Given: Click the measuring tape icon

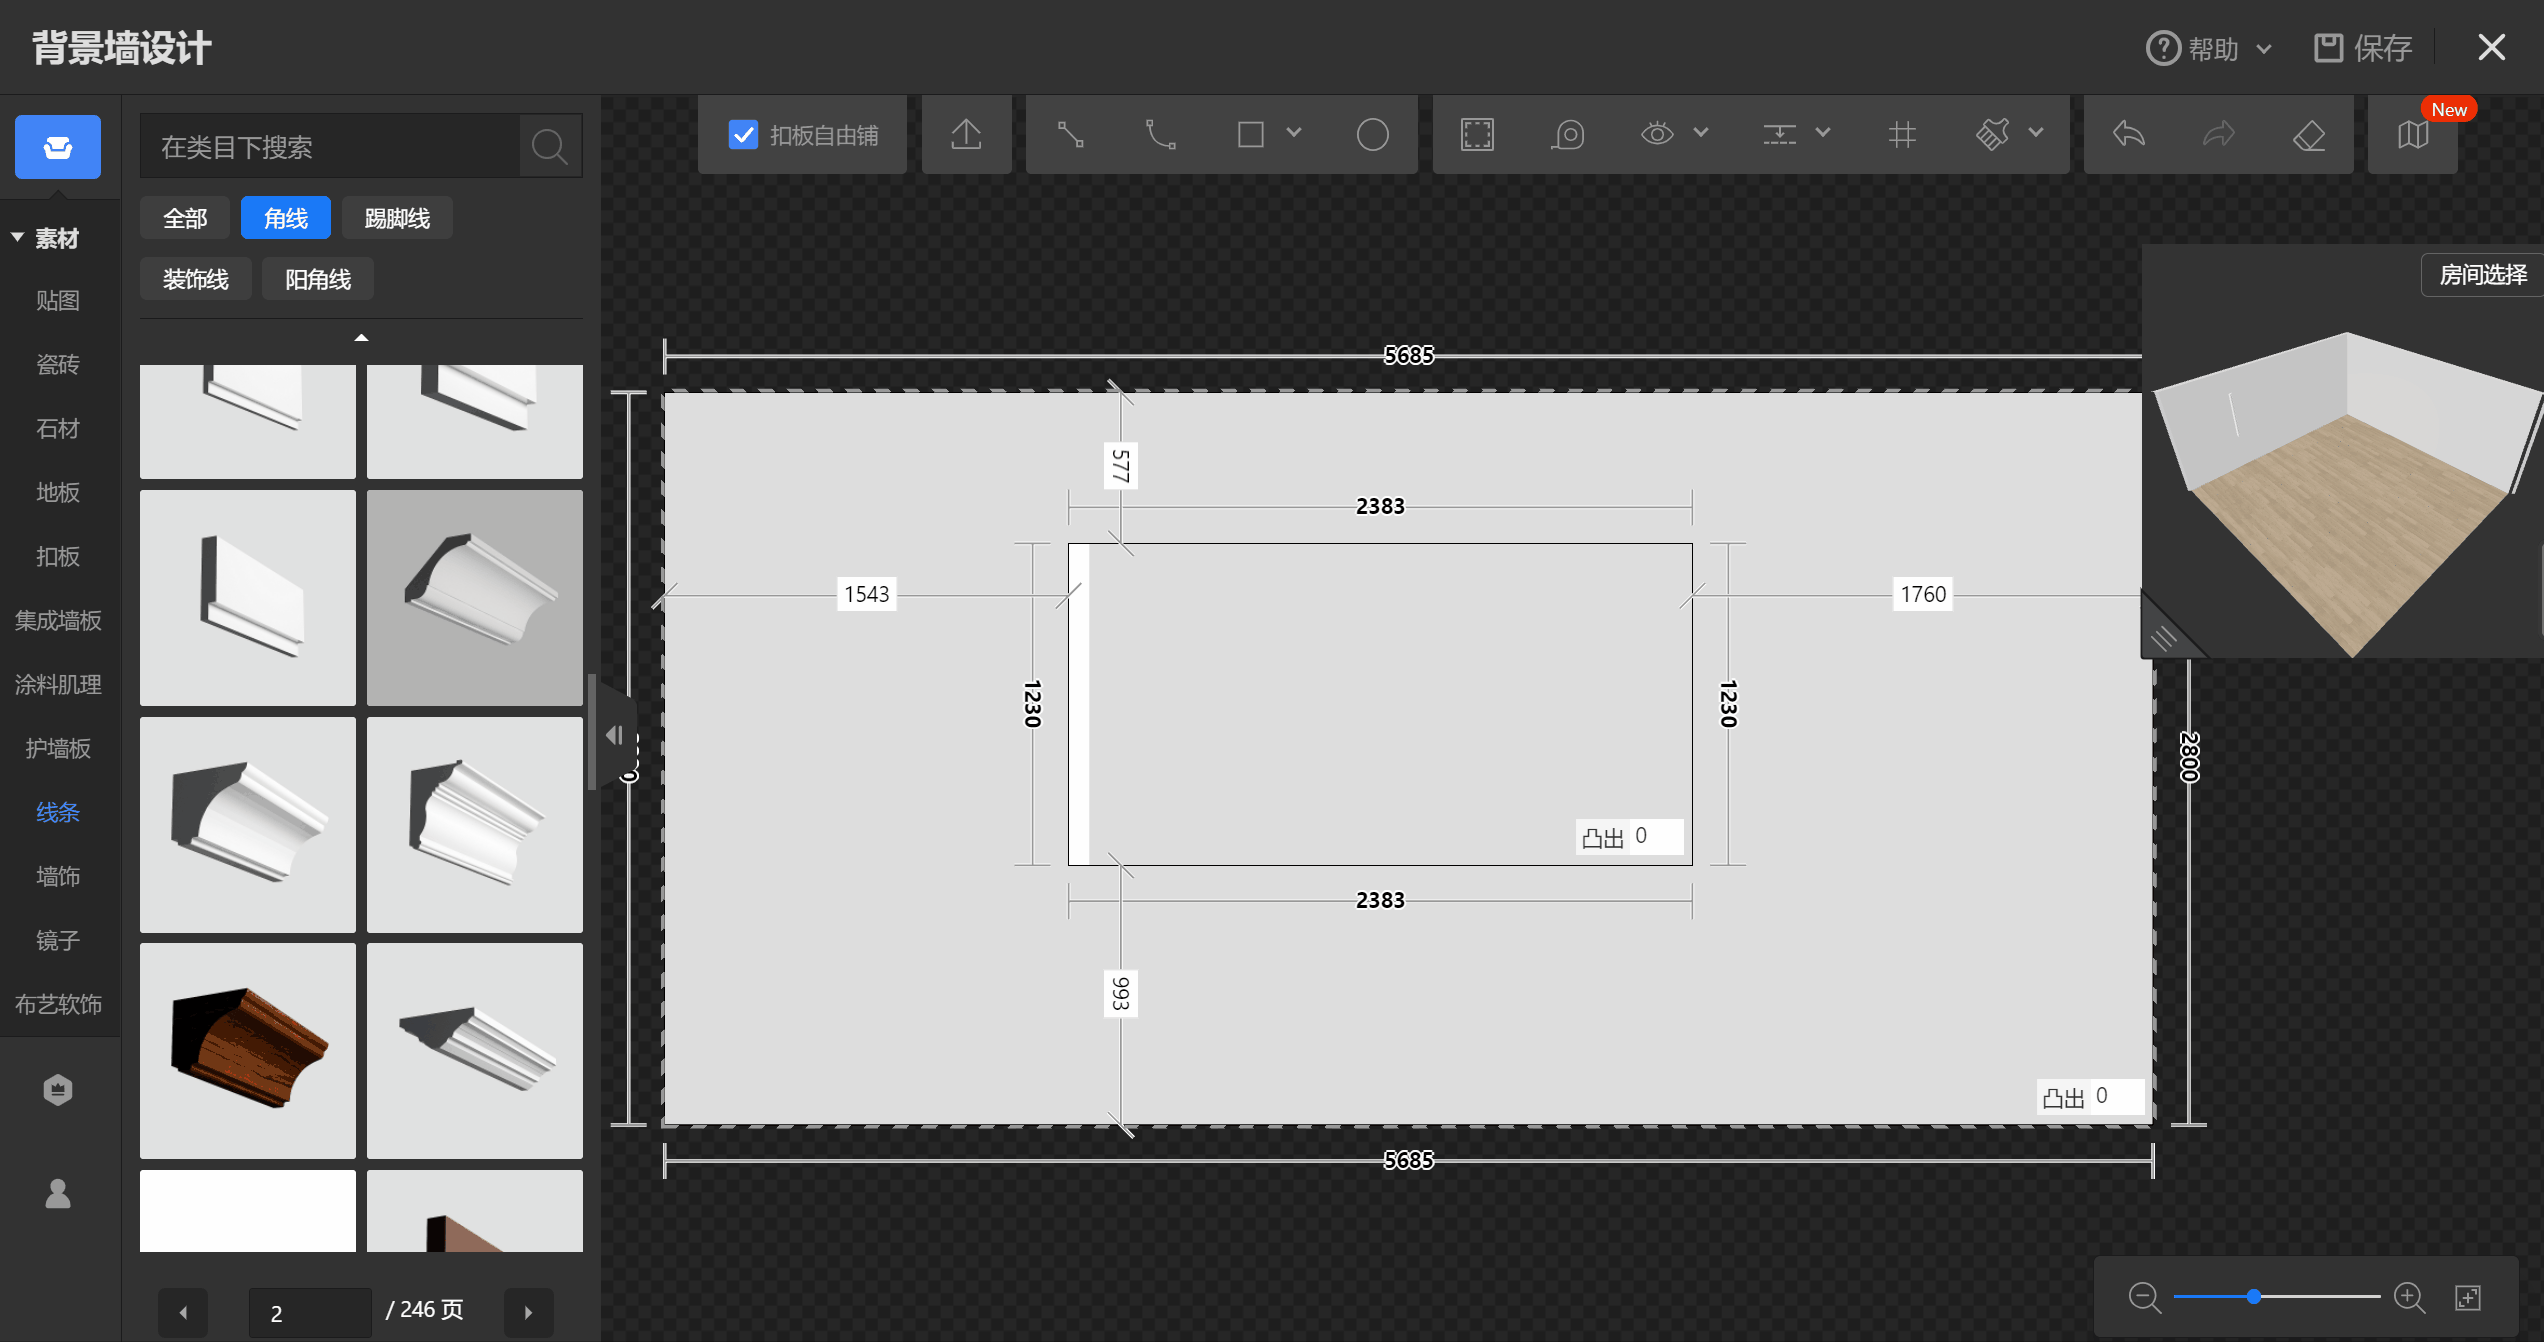Looking at the screenshot, I should [1568, 134].
